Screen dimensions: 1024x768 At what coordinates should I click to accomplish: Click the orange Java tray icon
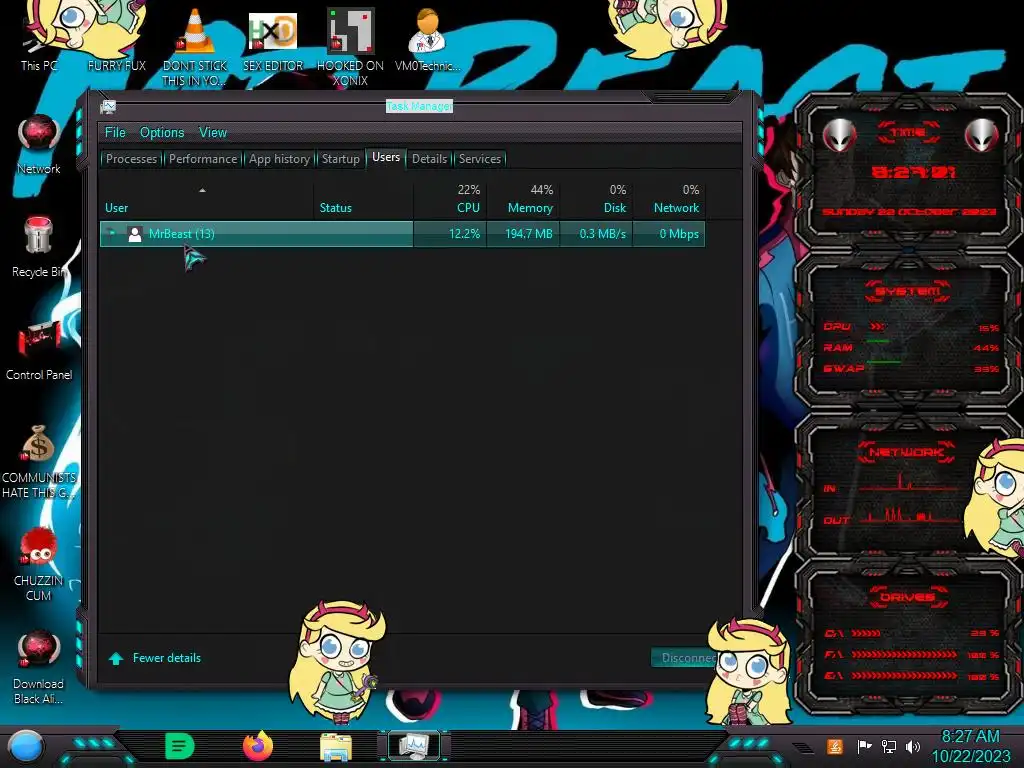pos(834,746)
